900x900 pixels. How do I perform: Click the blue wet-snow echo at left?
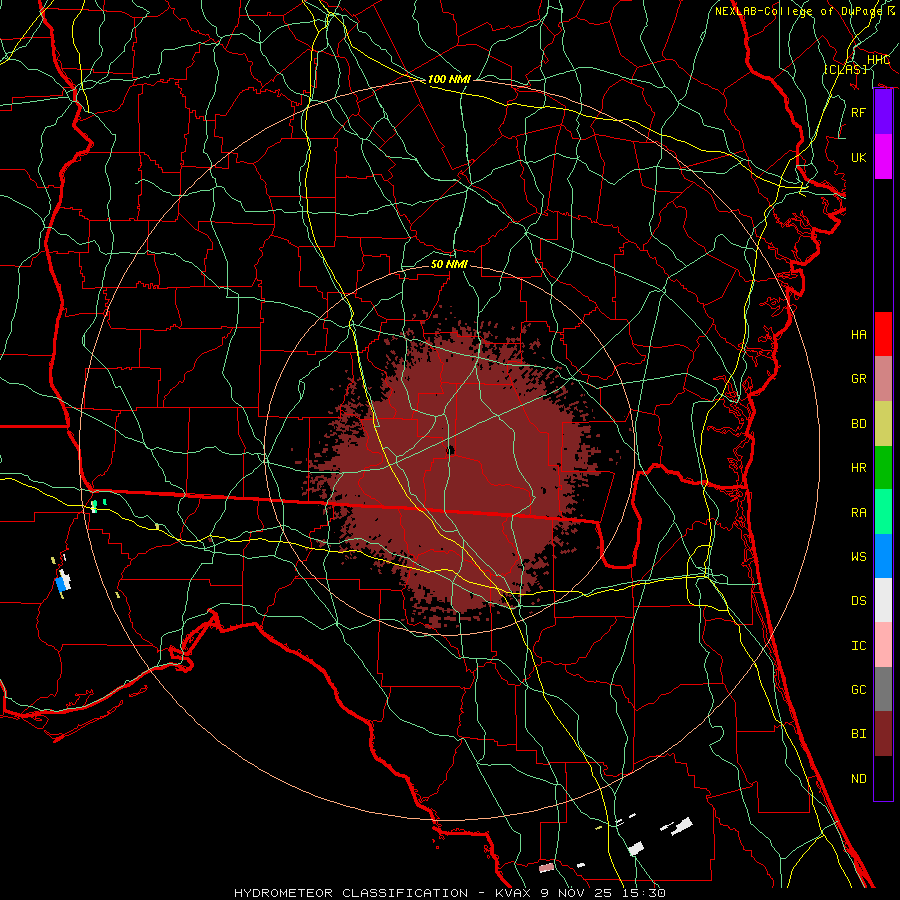pyautogui.click(x=60, y=584)
